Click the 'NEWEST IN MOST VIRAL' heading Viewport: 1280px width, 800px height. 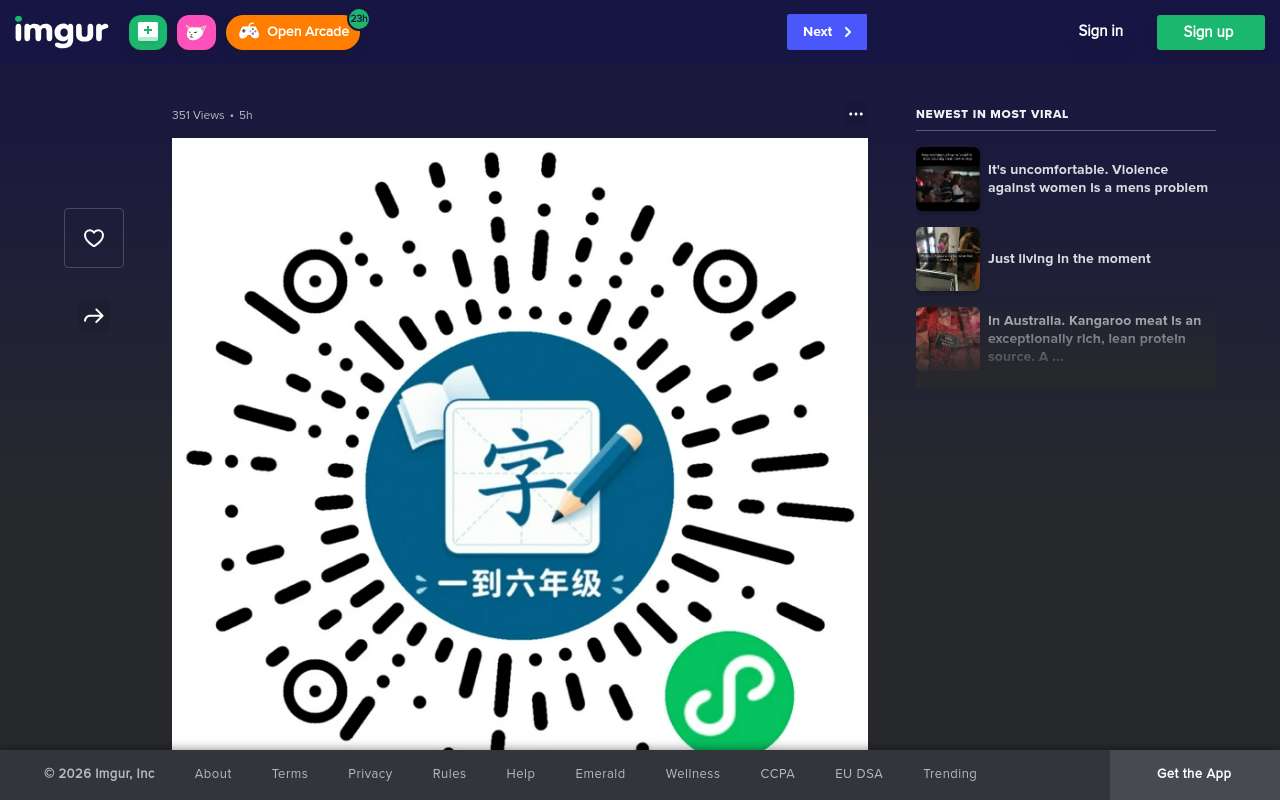pos(992,114)
